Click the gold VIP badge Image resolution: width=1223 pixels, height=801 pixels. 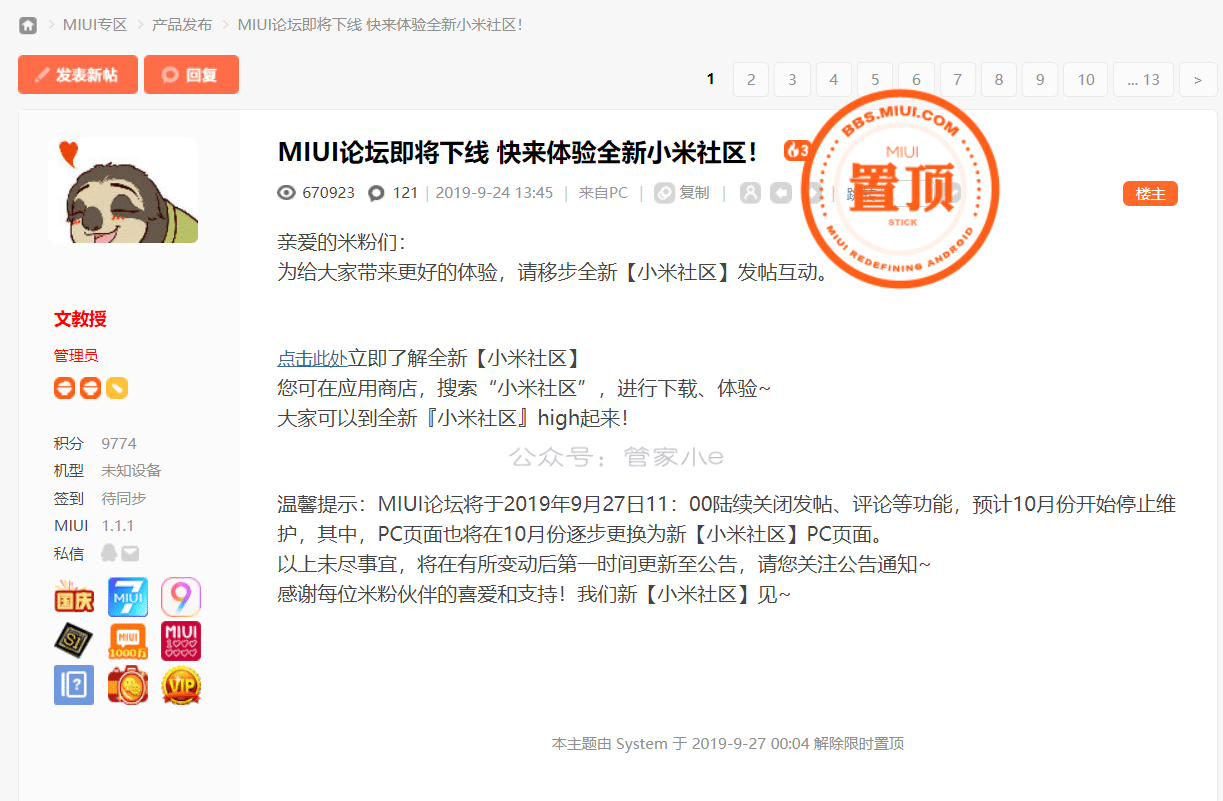(x=181, y=685)
